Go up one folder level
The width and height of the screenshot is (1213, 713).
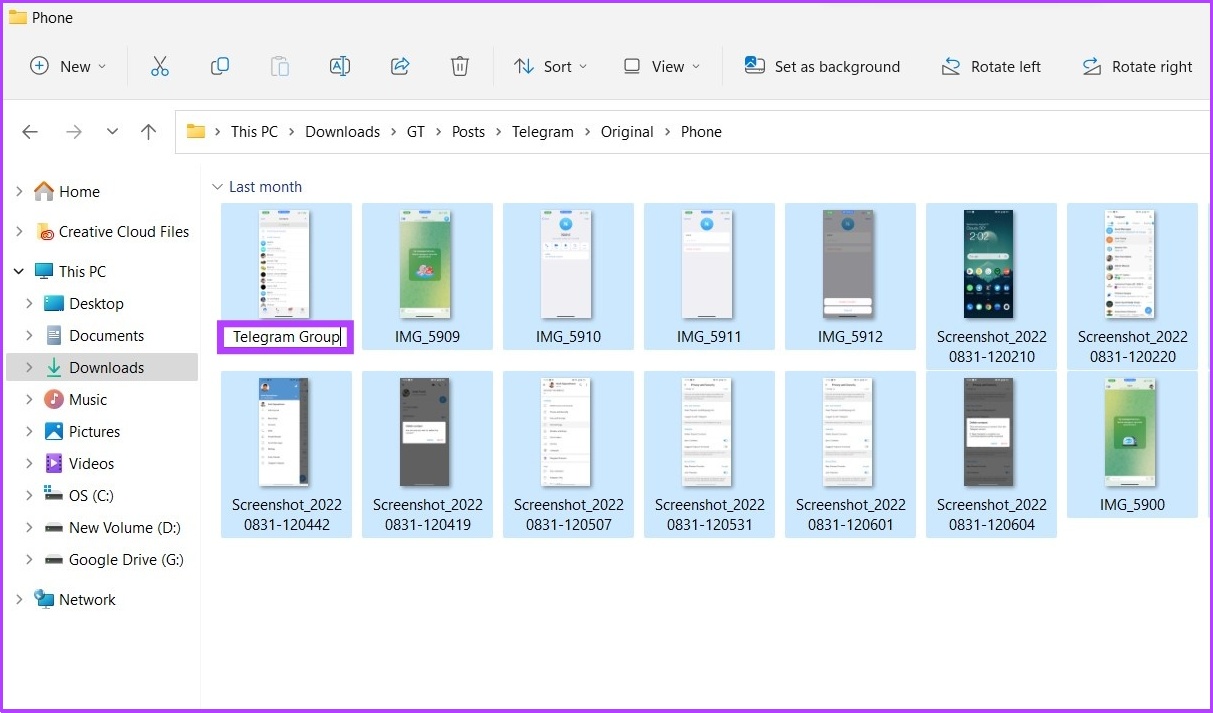(149, 132)
